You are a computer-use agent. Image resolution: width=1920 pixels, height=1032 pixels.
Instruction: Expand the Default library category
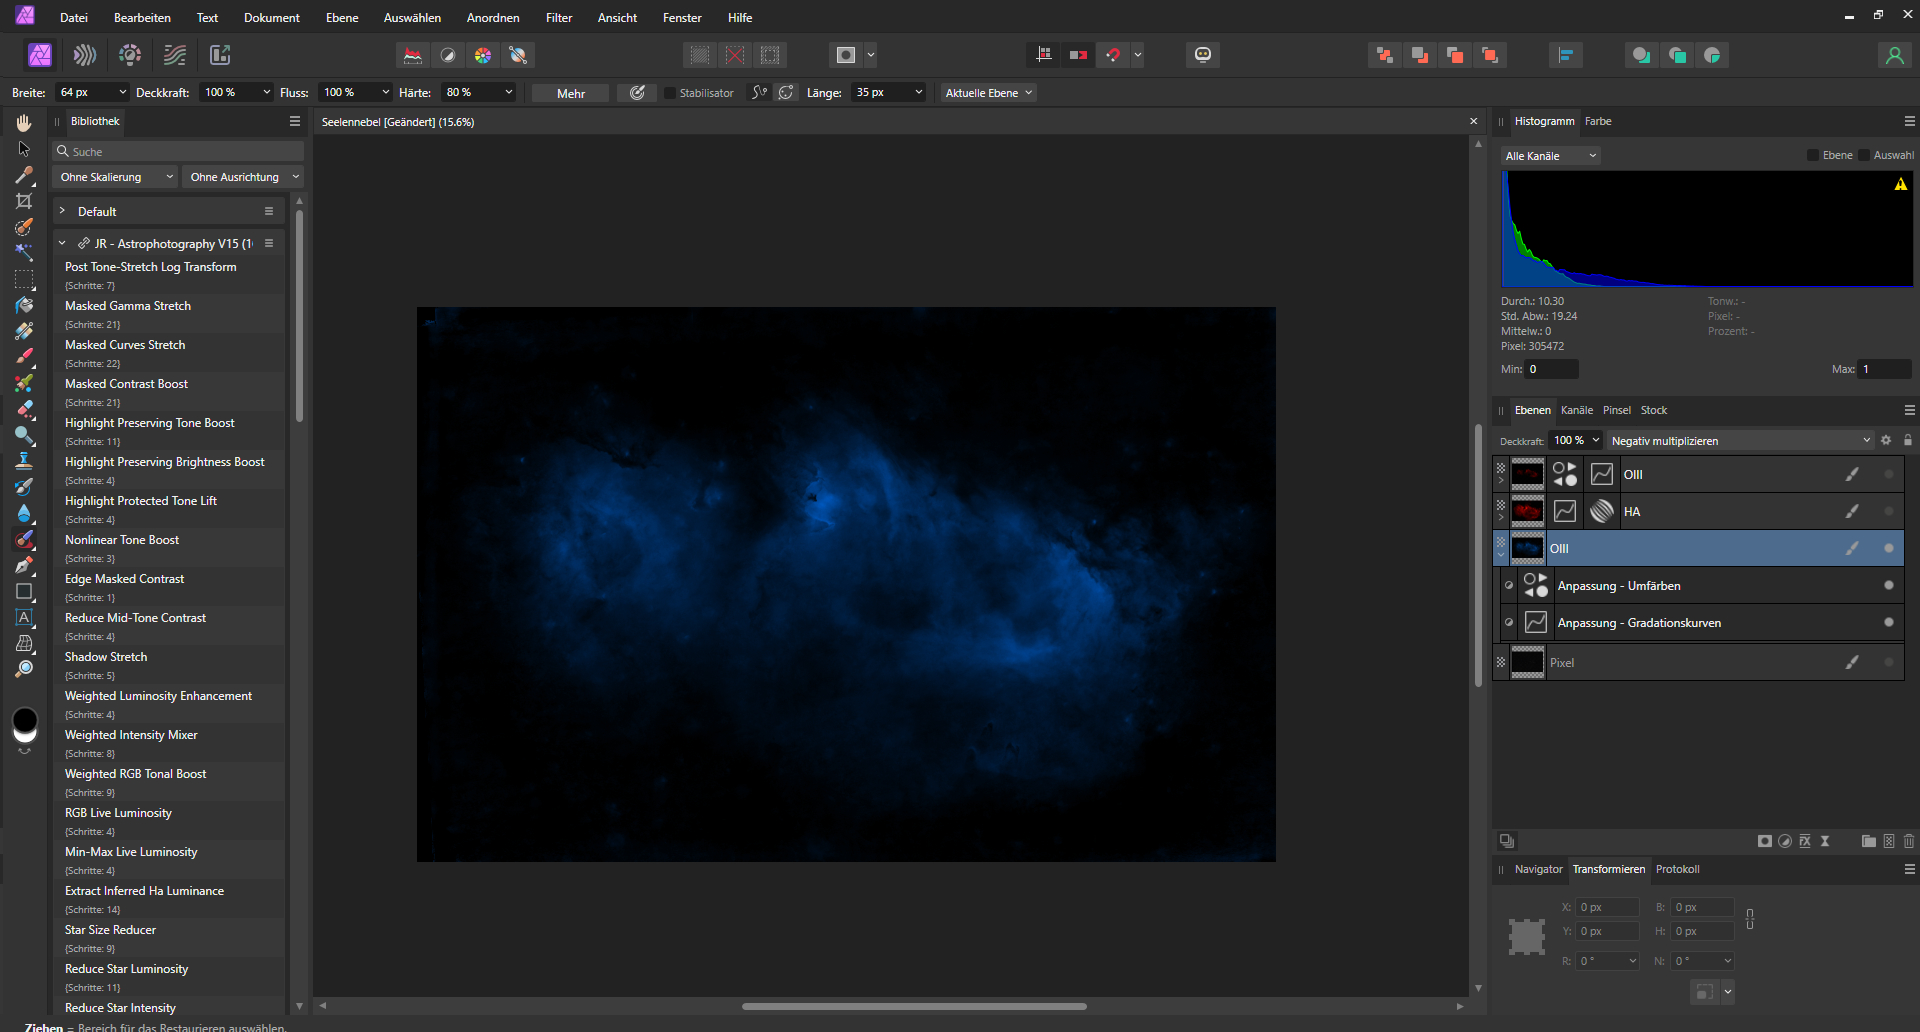point(62,211)
